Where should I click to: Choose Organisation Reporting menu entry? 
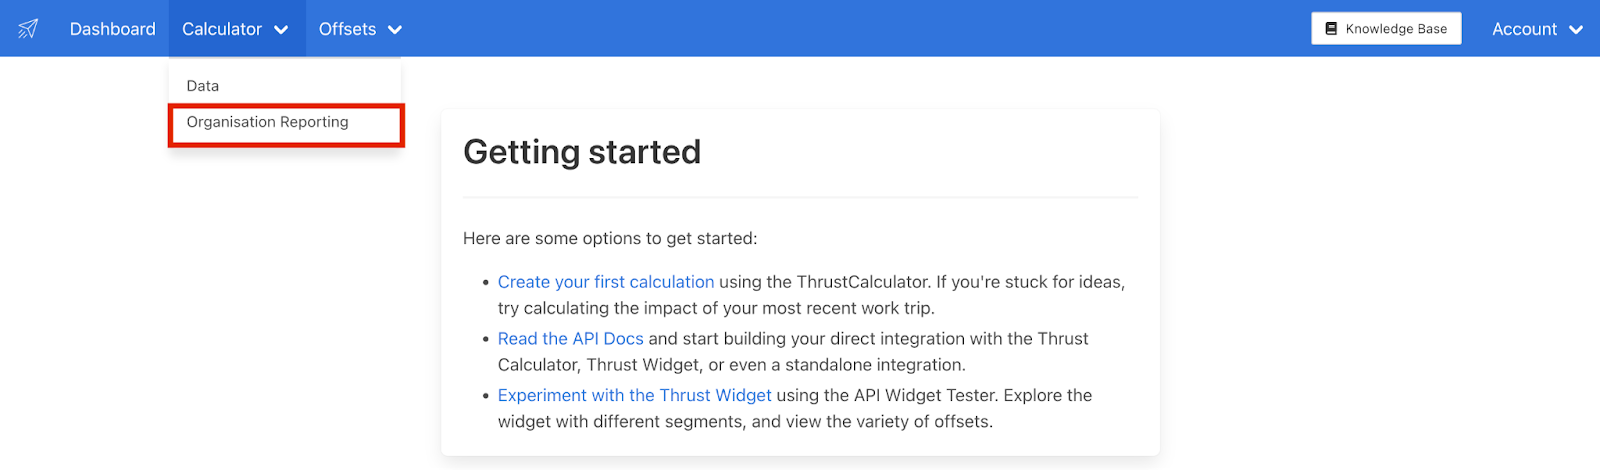pos(268,122)
